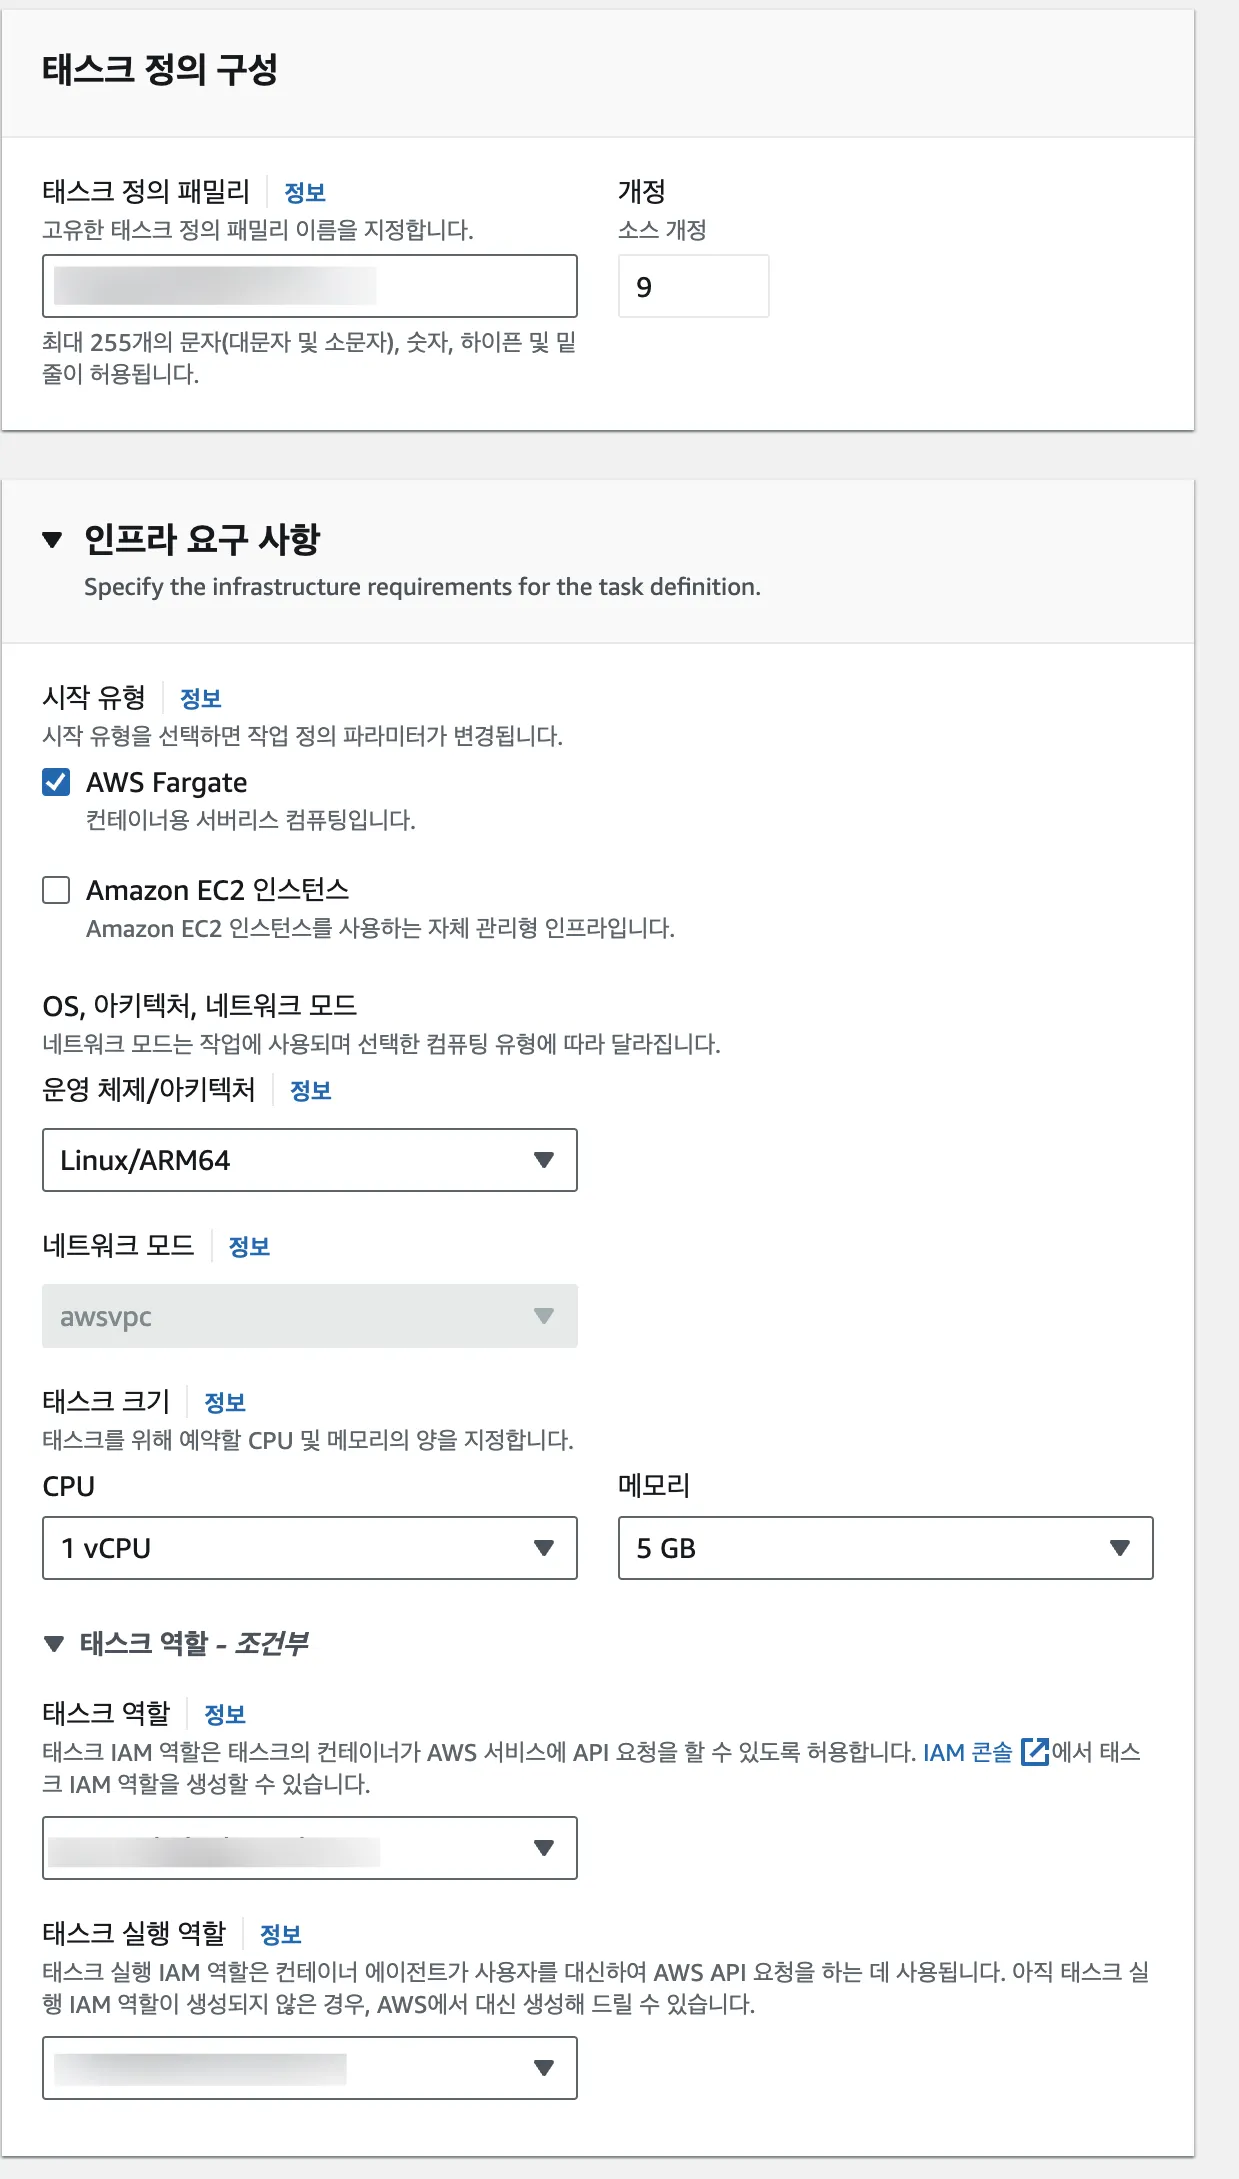Collapse the 태스크 역할 조건부 section
The image size is (1239, 2179).
click(x=54, y=1643)
